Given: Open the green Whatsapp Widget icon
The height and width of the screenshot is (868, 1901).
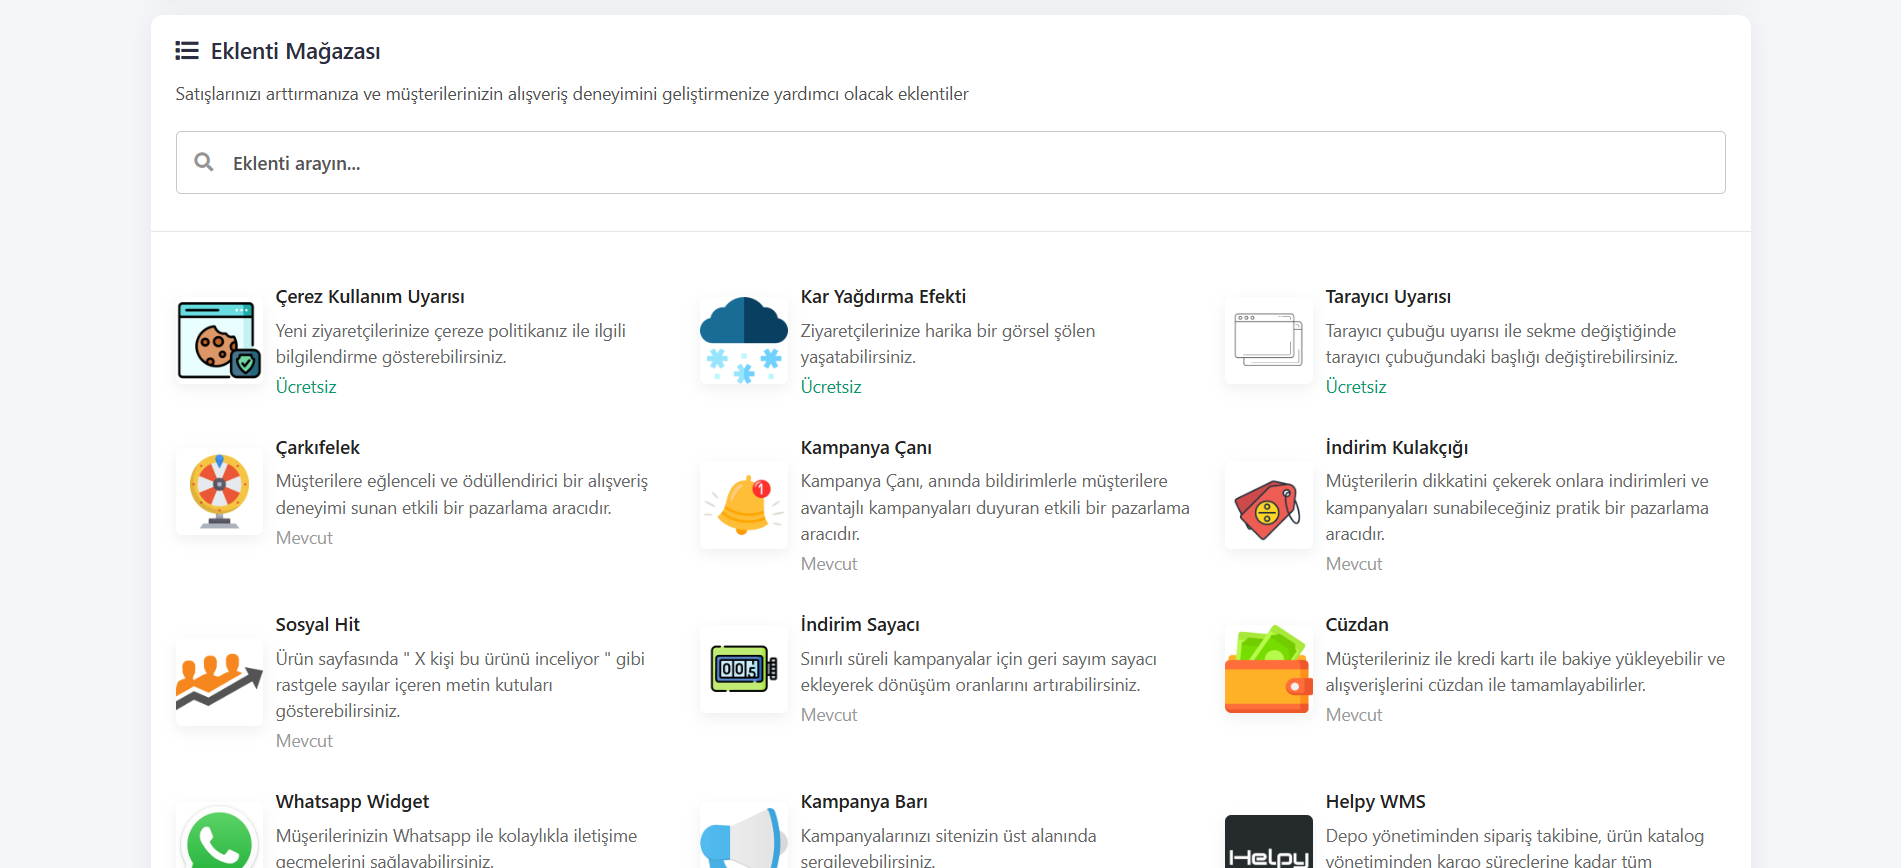Looking at the screenshot, I should (219, 840).
